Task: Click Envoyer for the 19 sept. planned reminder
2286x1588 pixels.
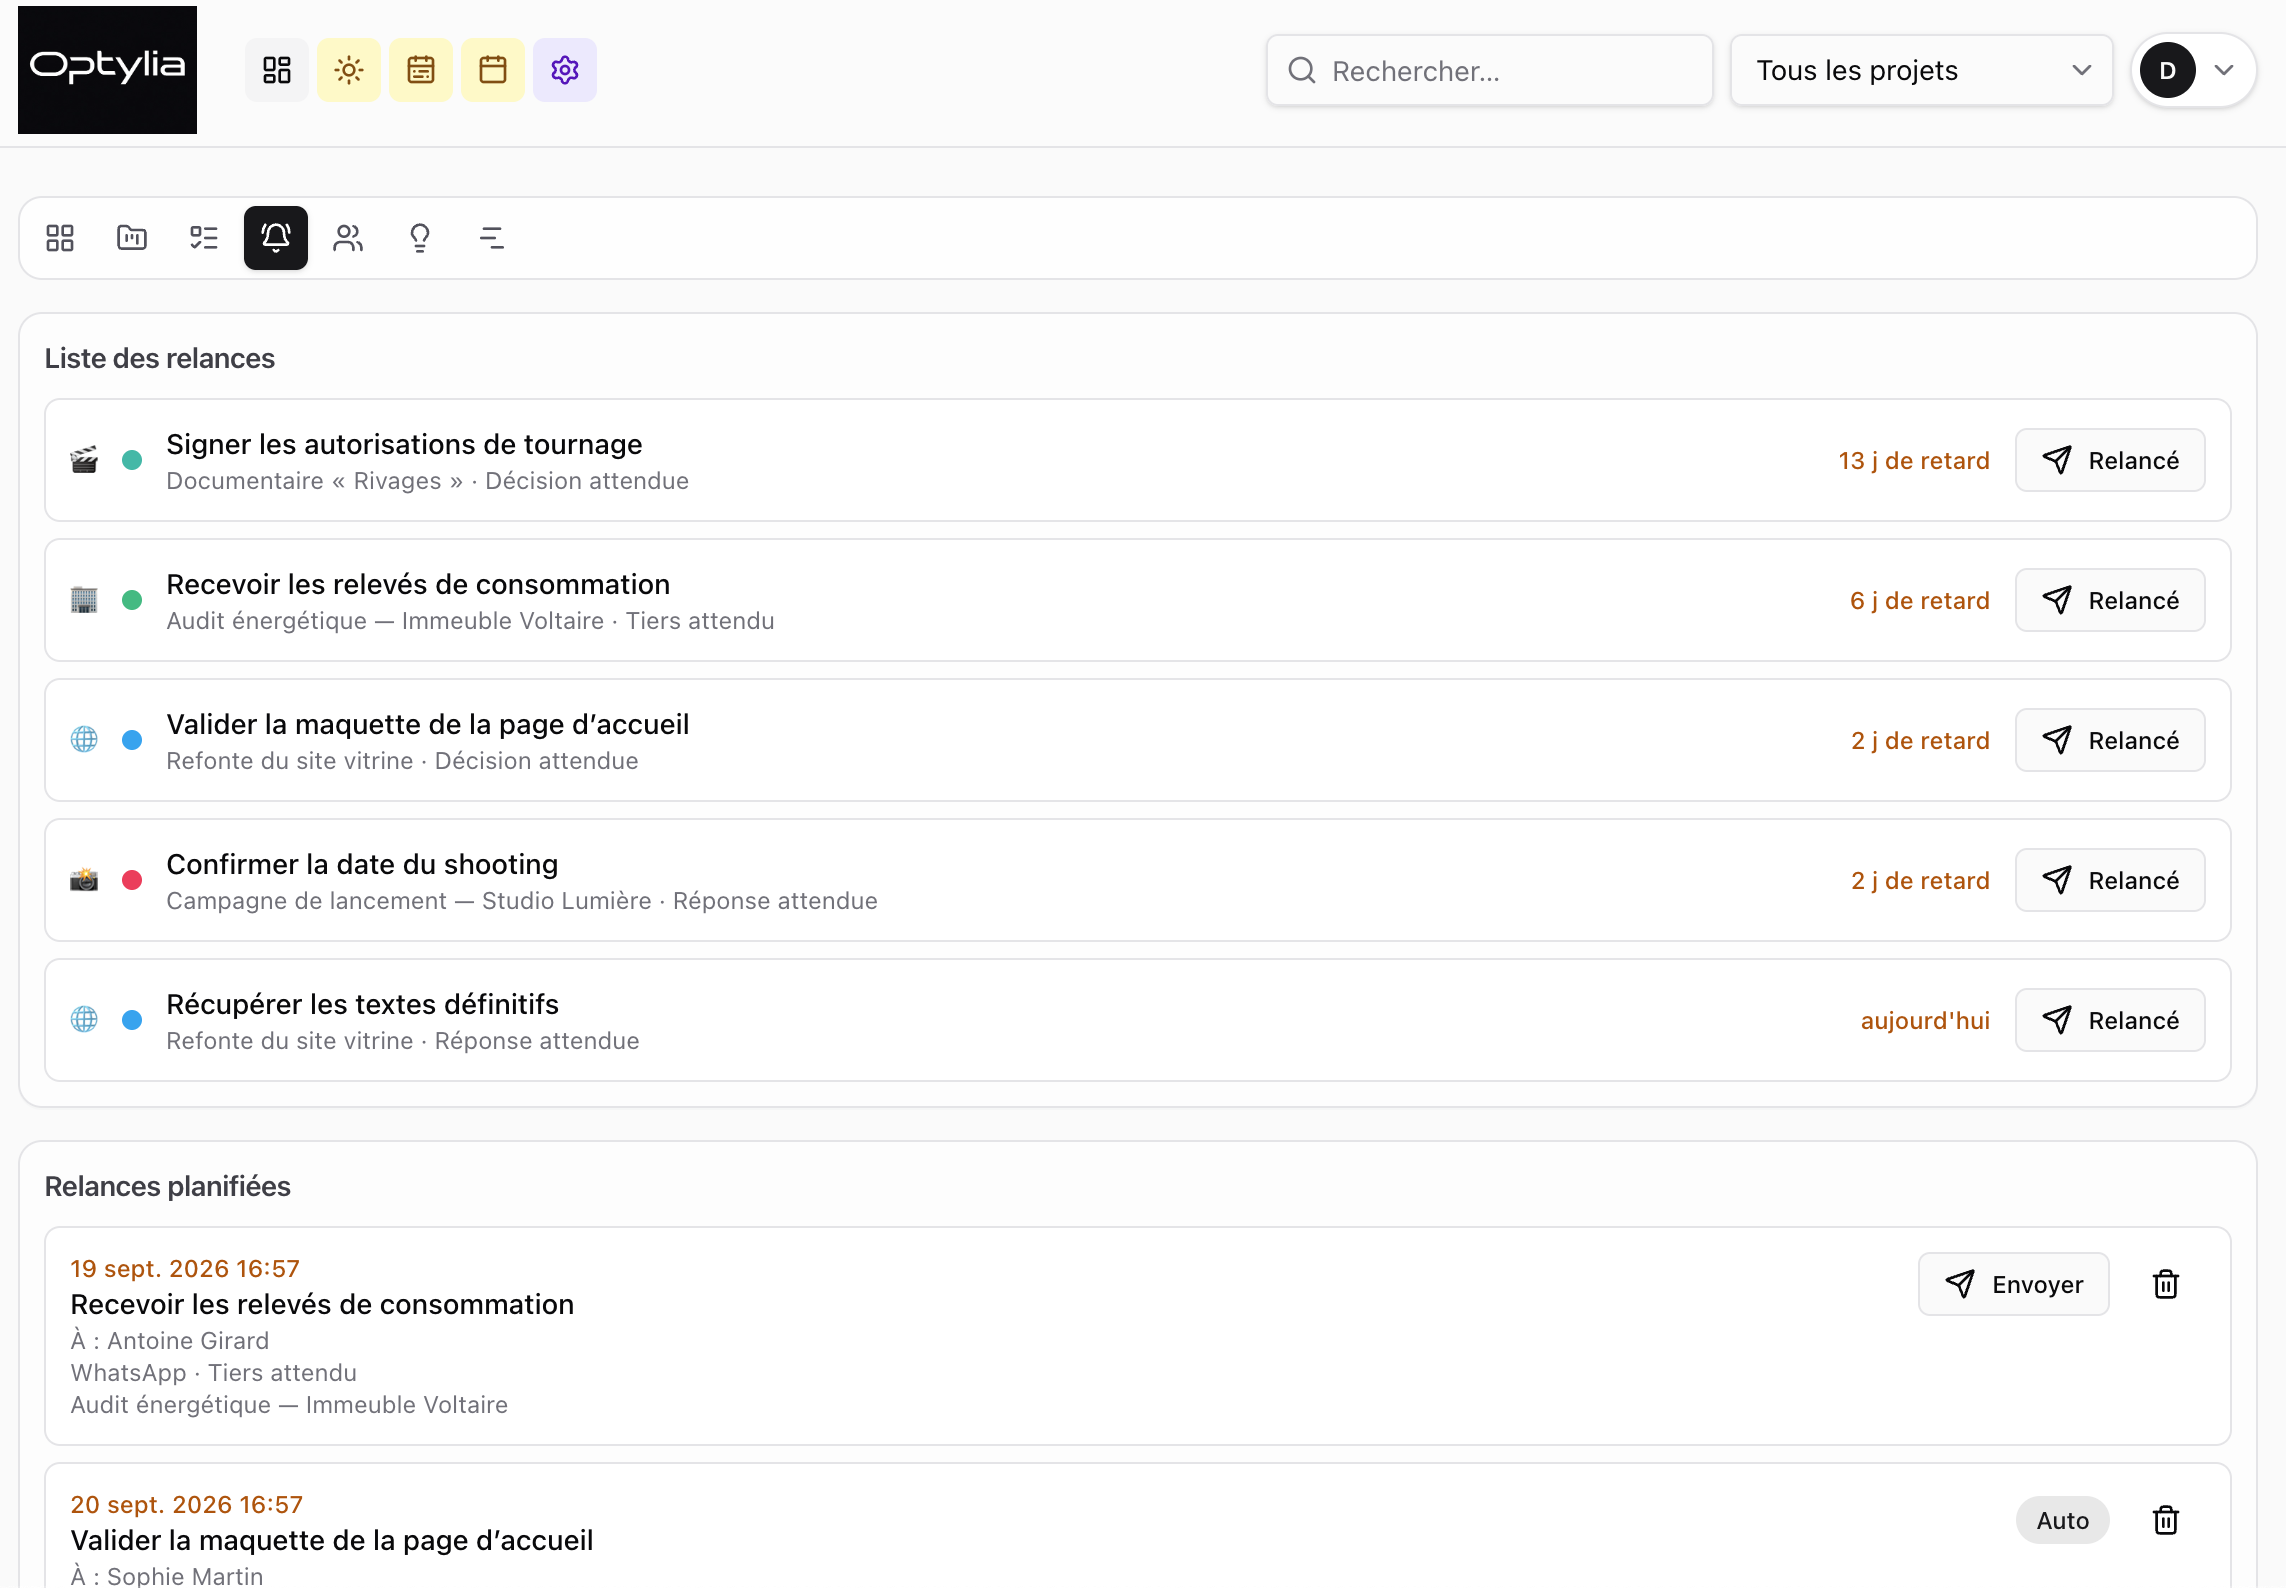Action: pyautogui.click(x=2014, y=1284)
